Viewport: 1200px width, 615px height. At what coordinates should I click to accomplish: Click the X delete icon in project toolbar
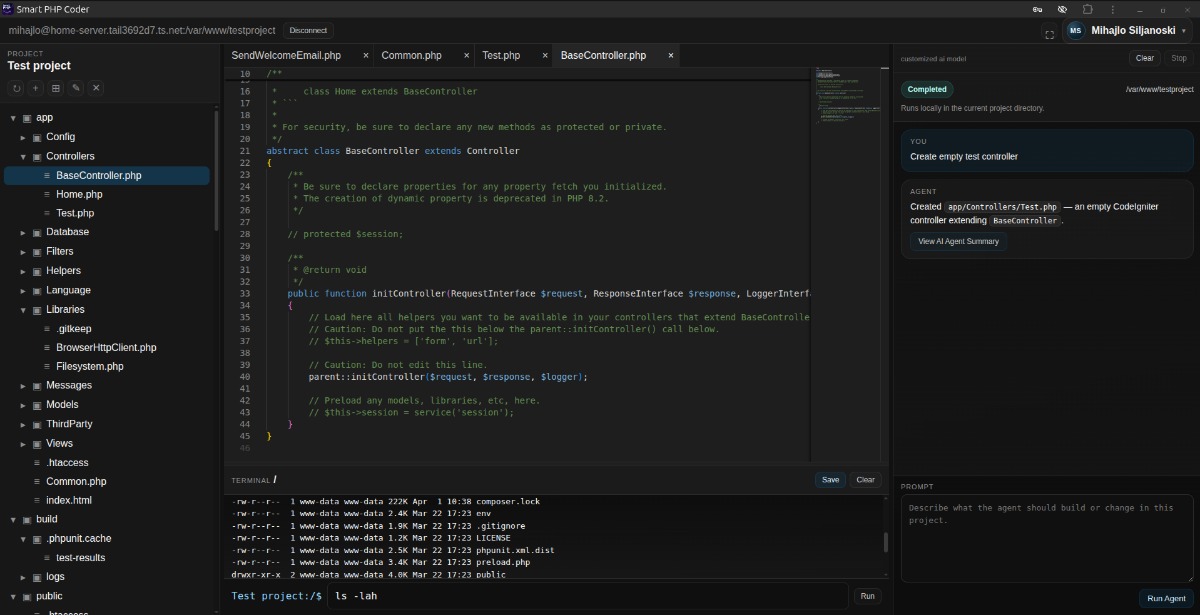[x=96, y=88]
